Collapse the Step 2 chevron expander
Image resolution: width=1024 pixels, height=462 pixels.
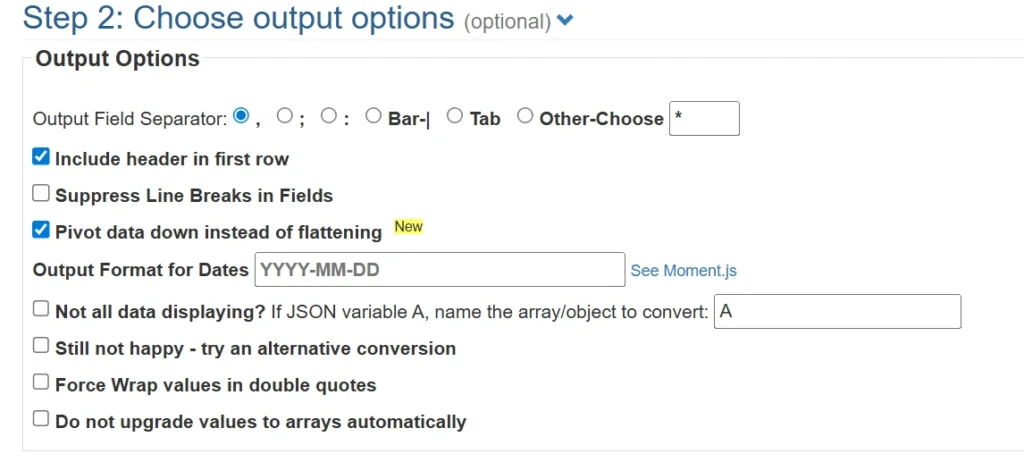point(565,20)
